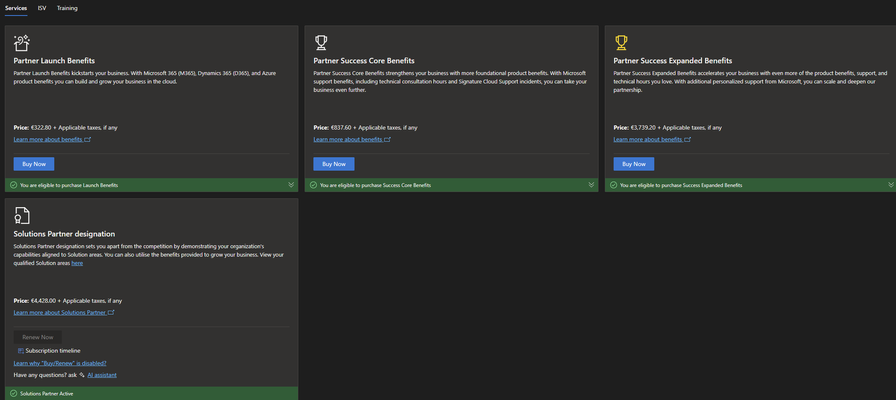
Task: Click the price €322.80 text
Action: click(41, 127)
